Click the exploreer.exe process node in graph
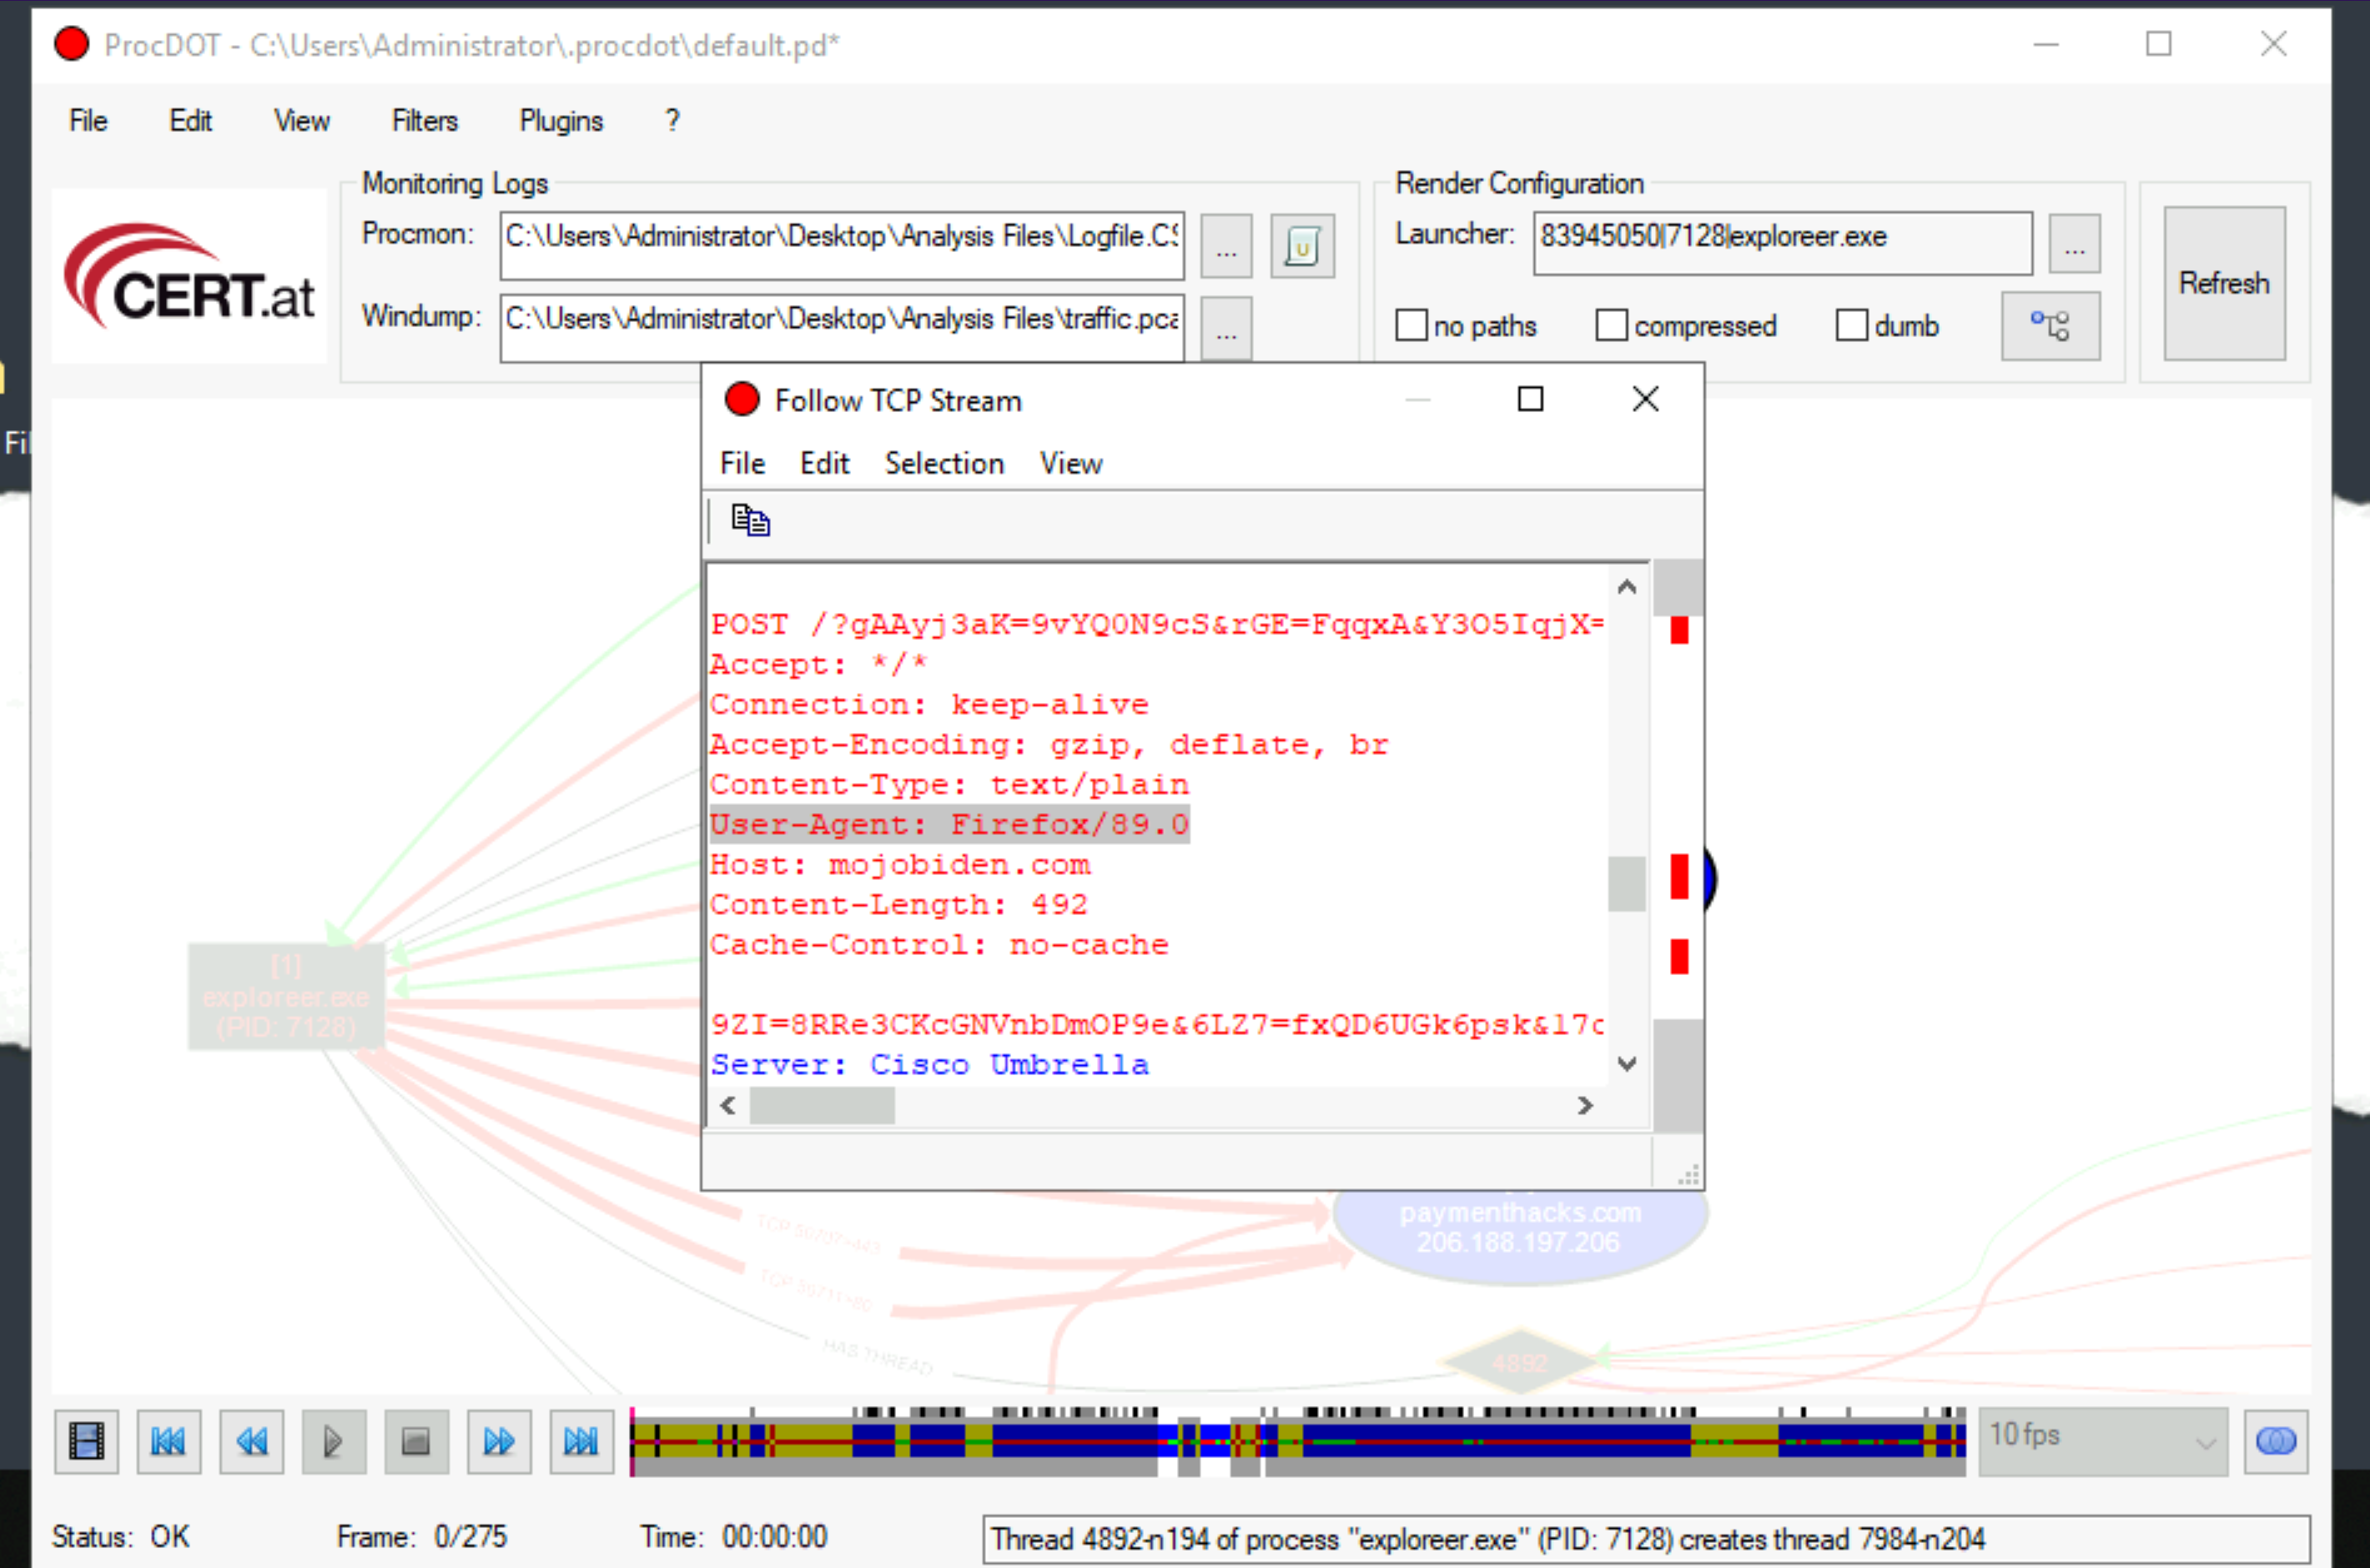Screen dimensions: 2370x1568 pos(286,996)
